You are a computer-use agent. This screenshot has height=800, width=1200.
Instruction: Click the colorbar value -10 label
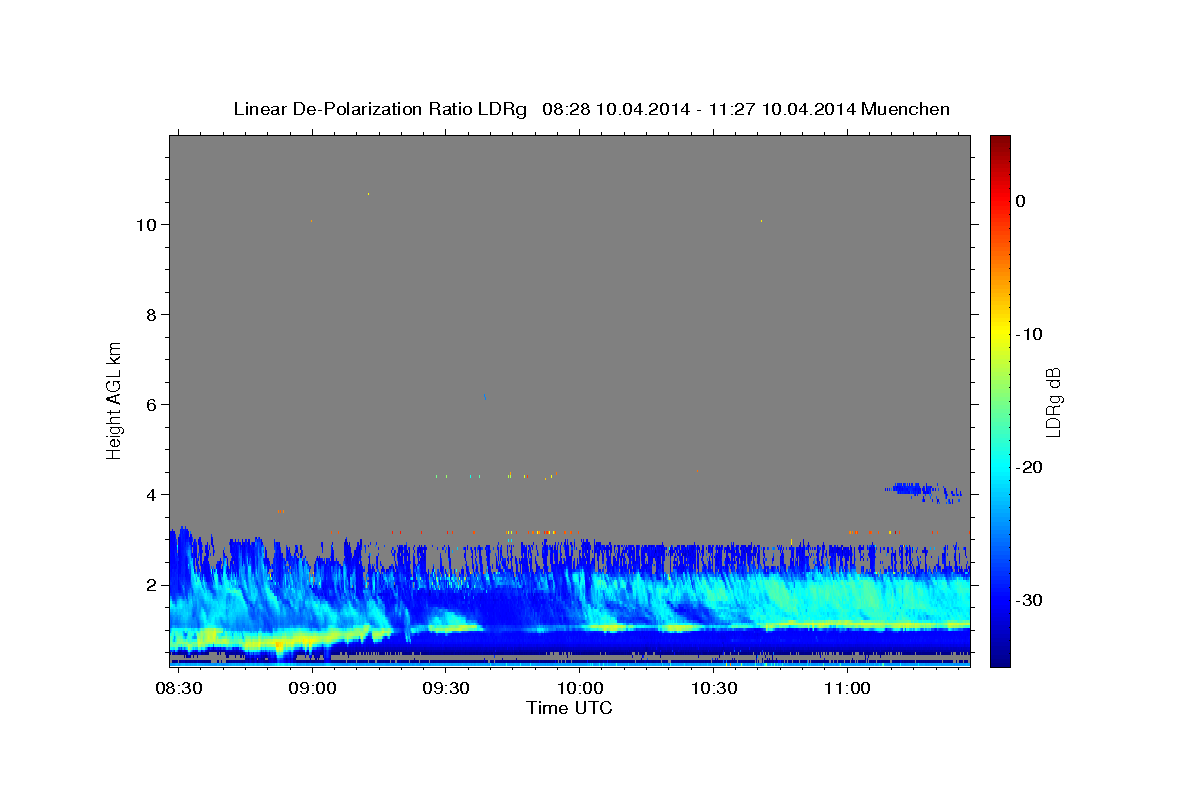point(1030,334)
